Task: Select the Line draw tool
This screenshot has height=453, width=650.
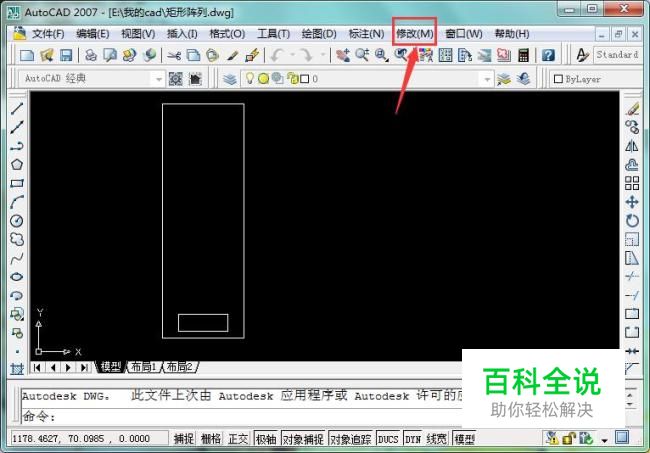Action: point(17,109)
